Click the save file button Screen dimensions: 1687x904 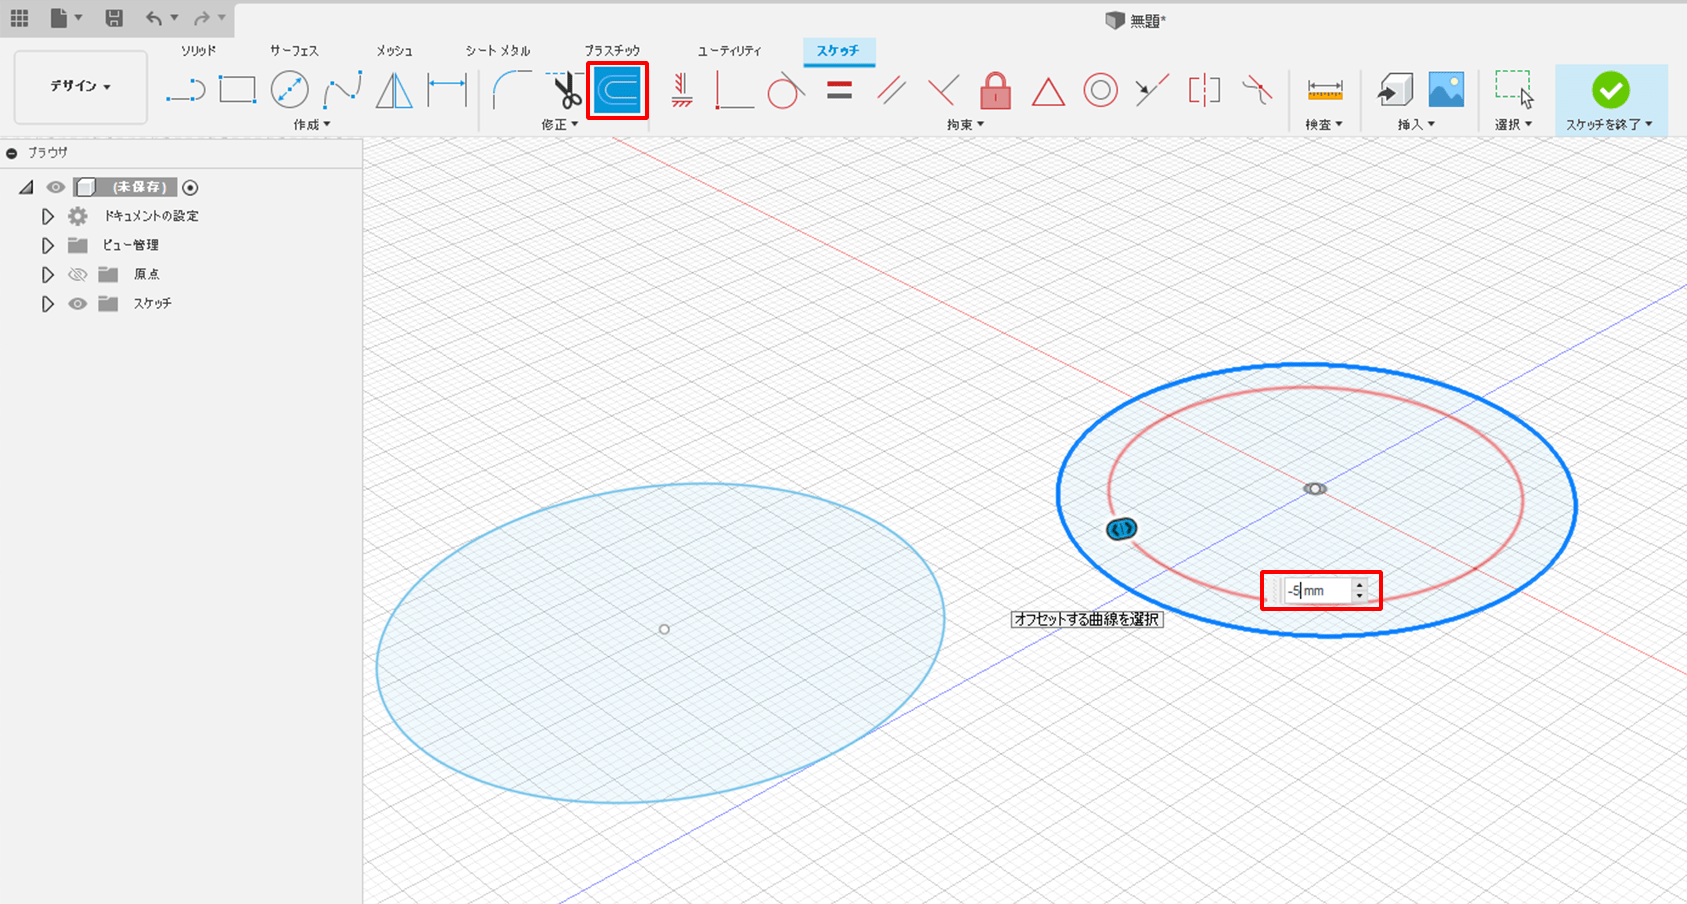[114, 18]
